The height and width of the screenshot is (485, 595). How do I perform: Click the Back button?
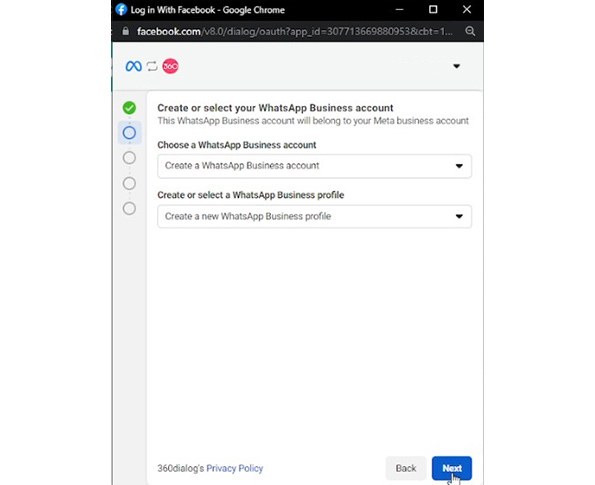pos(406,468)
